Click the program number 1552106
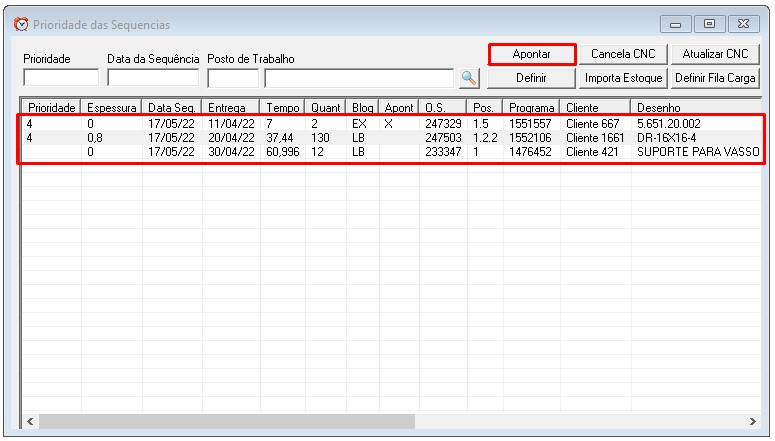Image resolution: width=775 pixels, height=441 pixels. (530, 137)
